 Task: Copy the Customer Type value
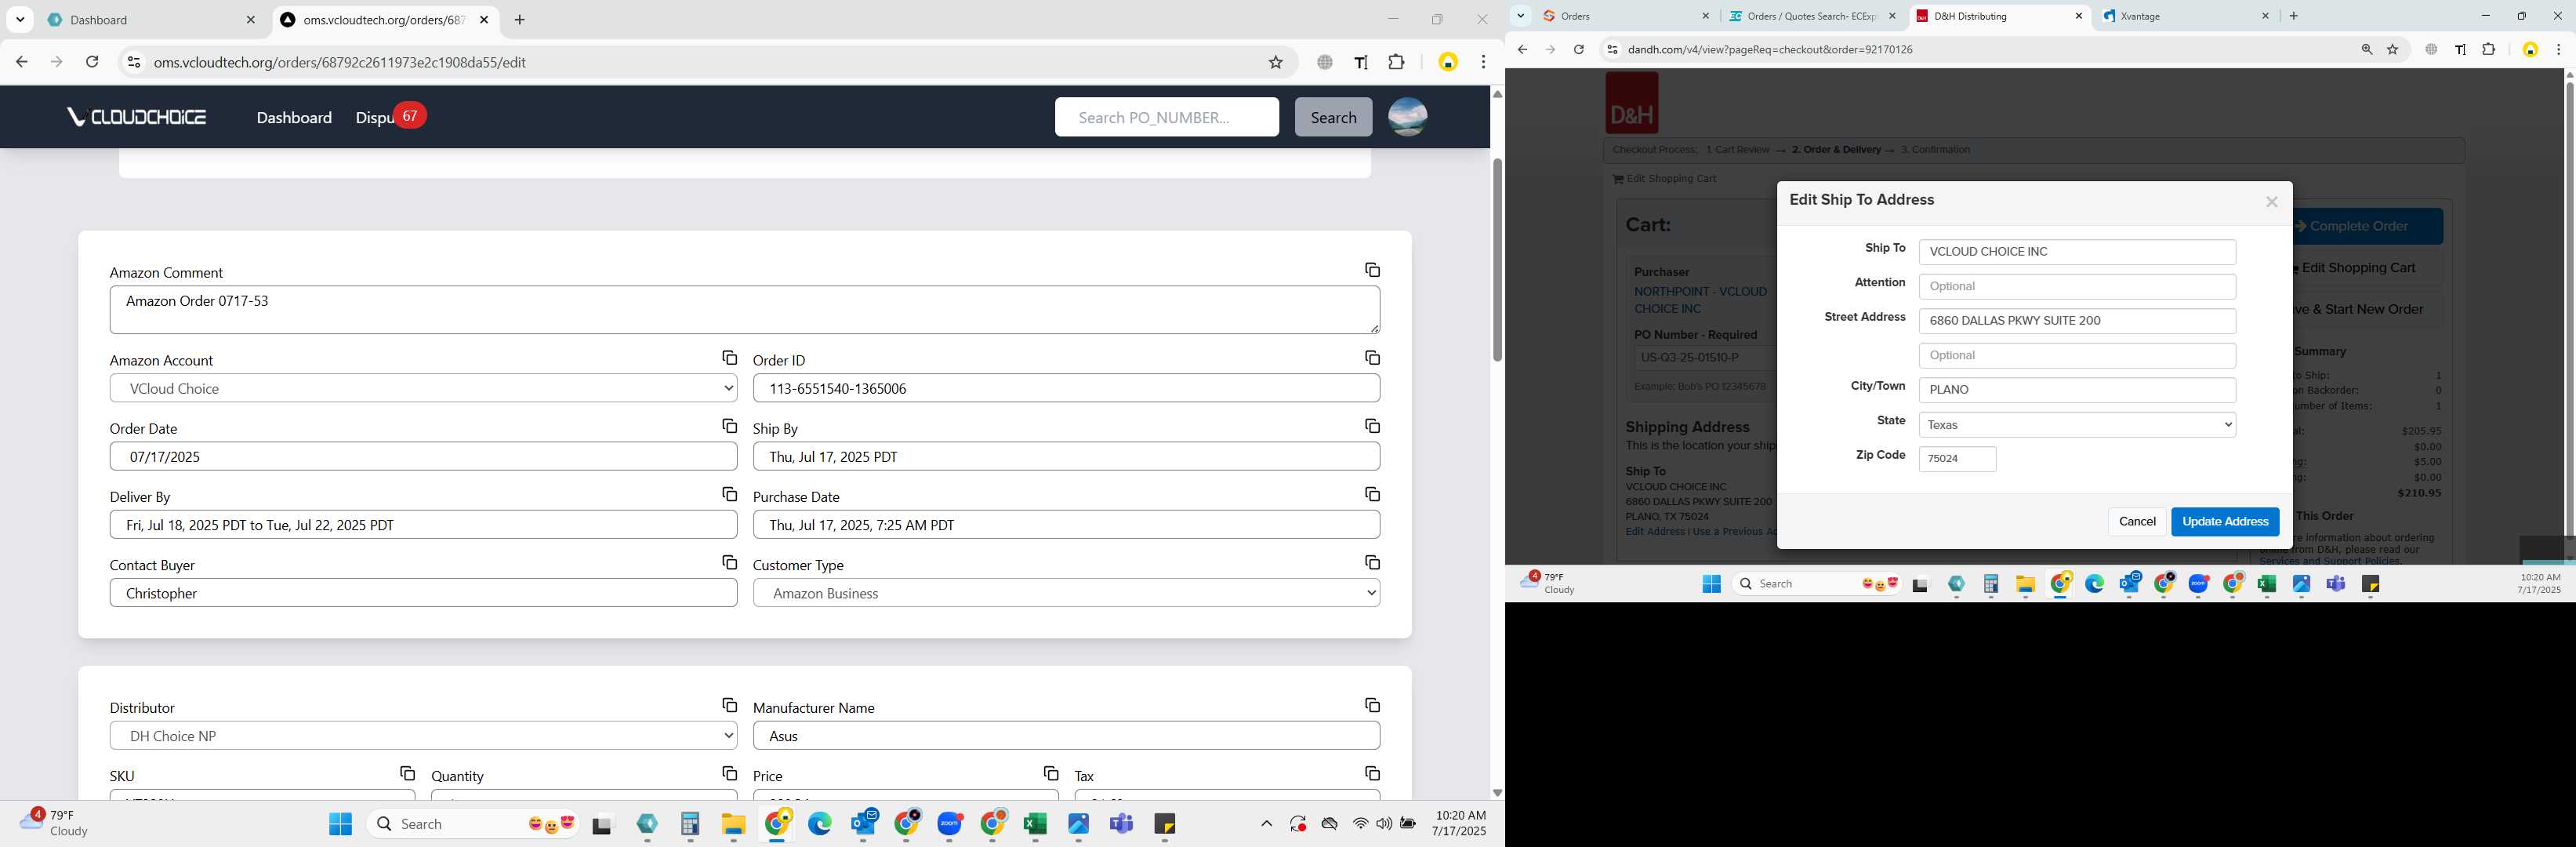tap(1372, 563)
